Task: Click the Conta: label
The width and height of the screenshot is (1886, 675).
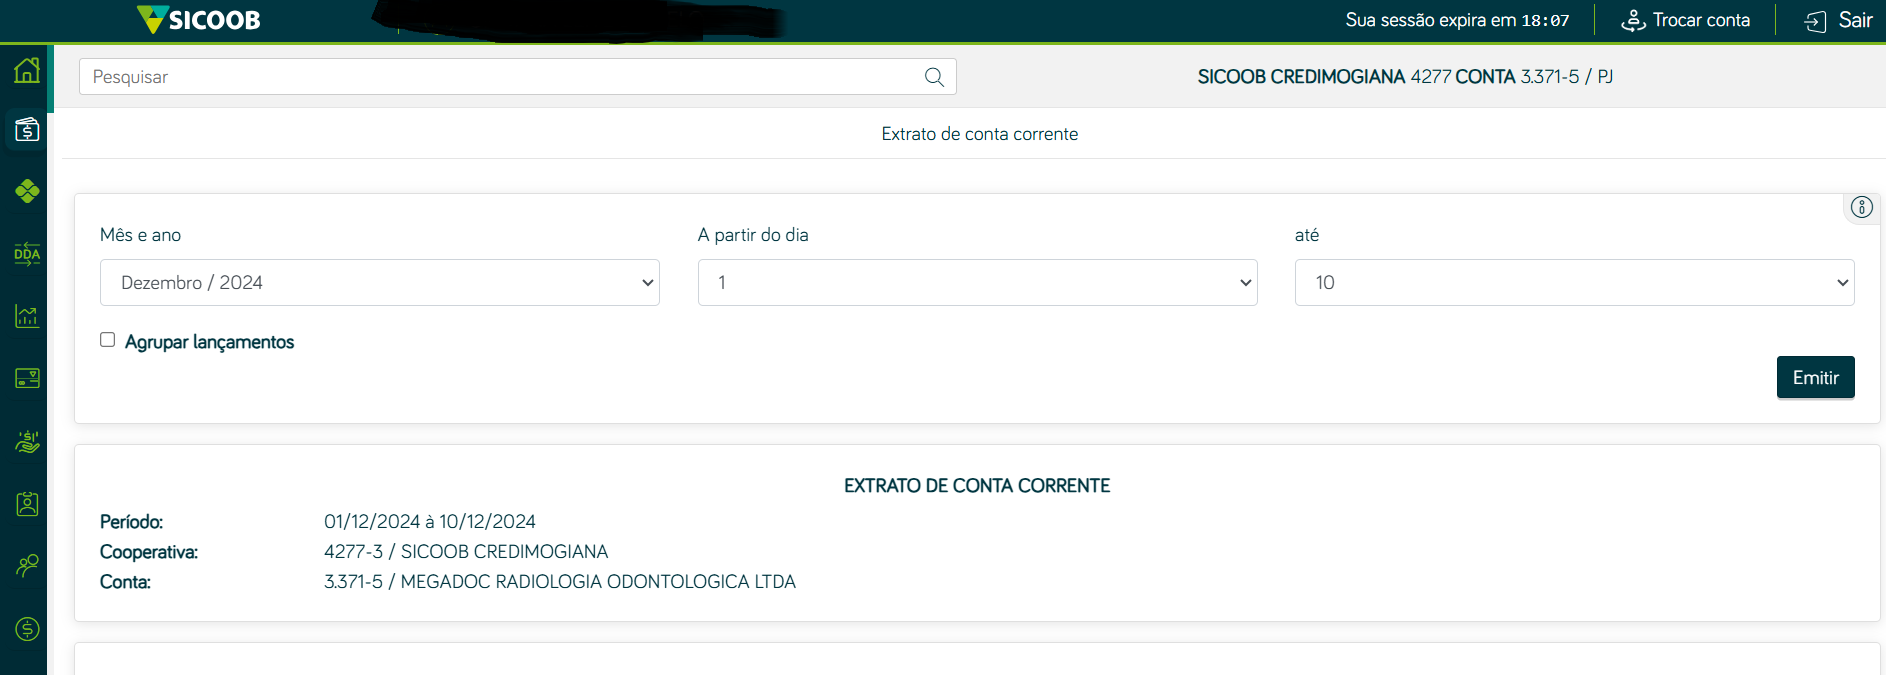Action: pos(125,582)
